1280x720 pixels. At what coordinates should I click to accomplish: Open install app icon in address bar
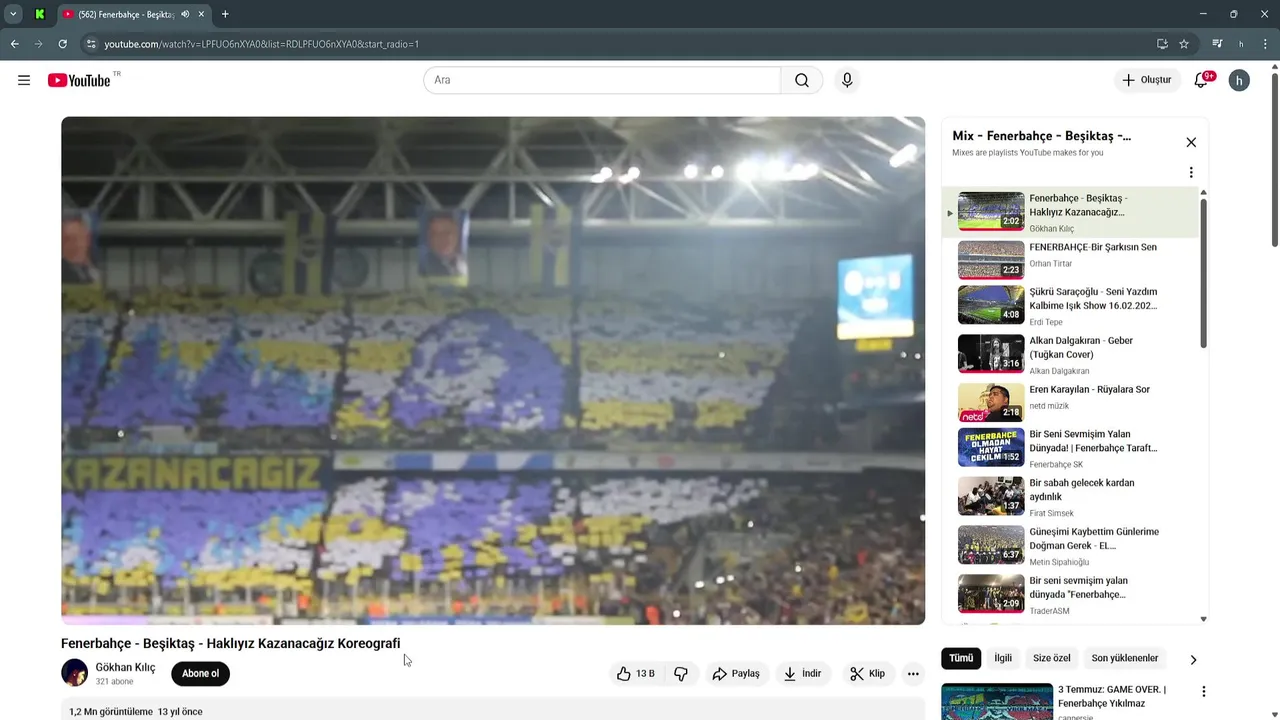1162,44
